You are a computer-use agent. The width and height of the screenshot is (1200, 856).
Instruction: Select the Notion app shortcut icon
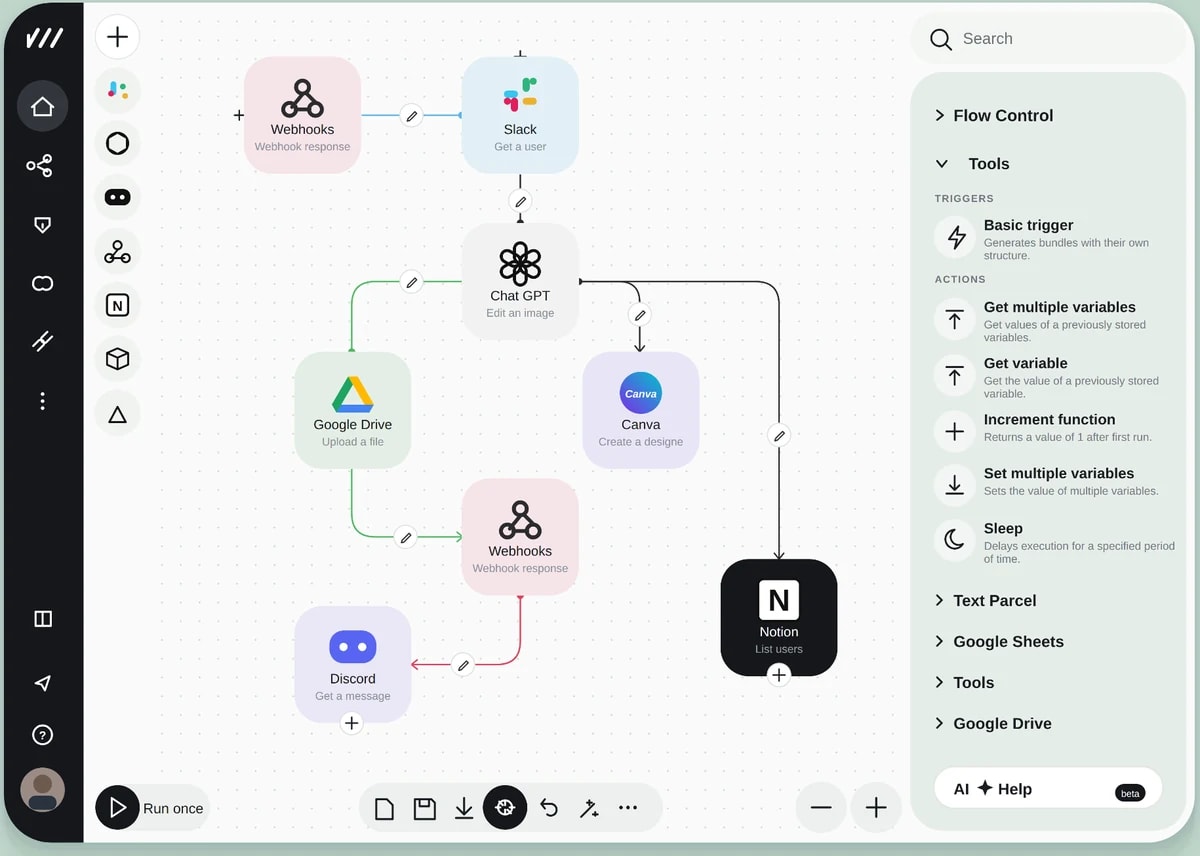pyautogui.click(x=117, y=305)
